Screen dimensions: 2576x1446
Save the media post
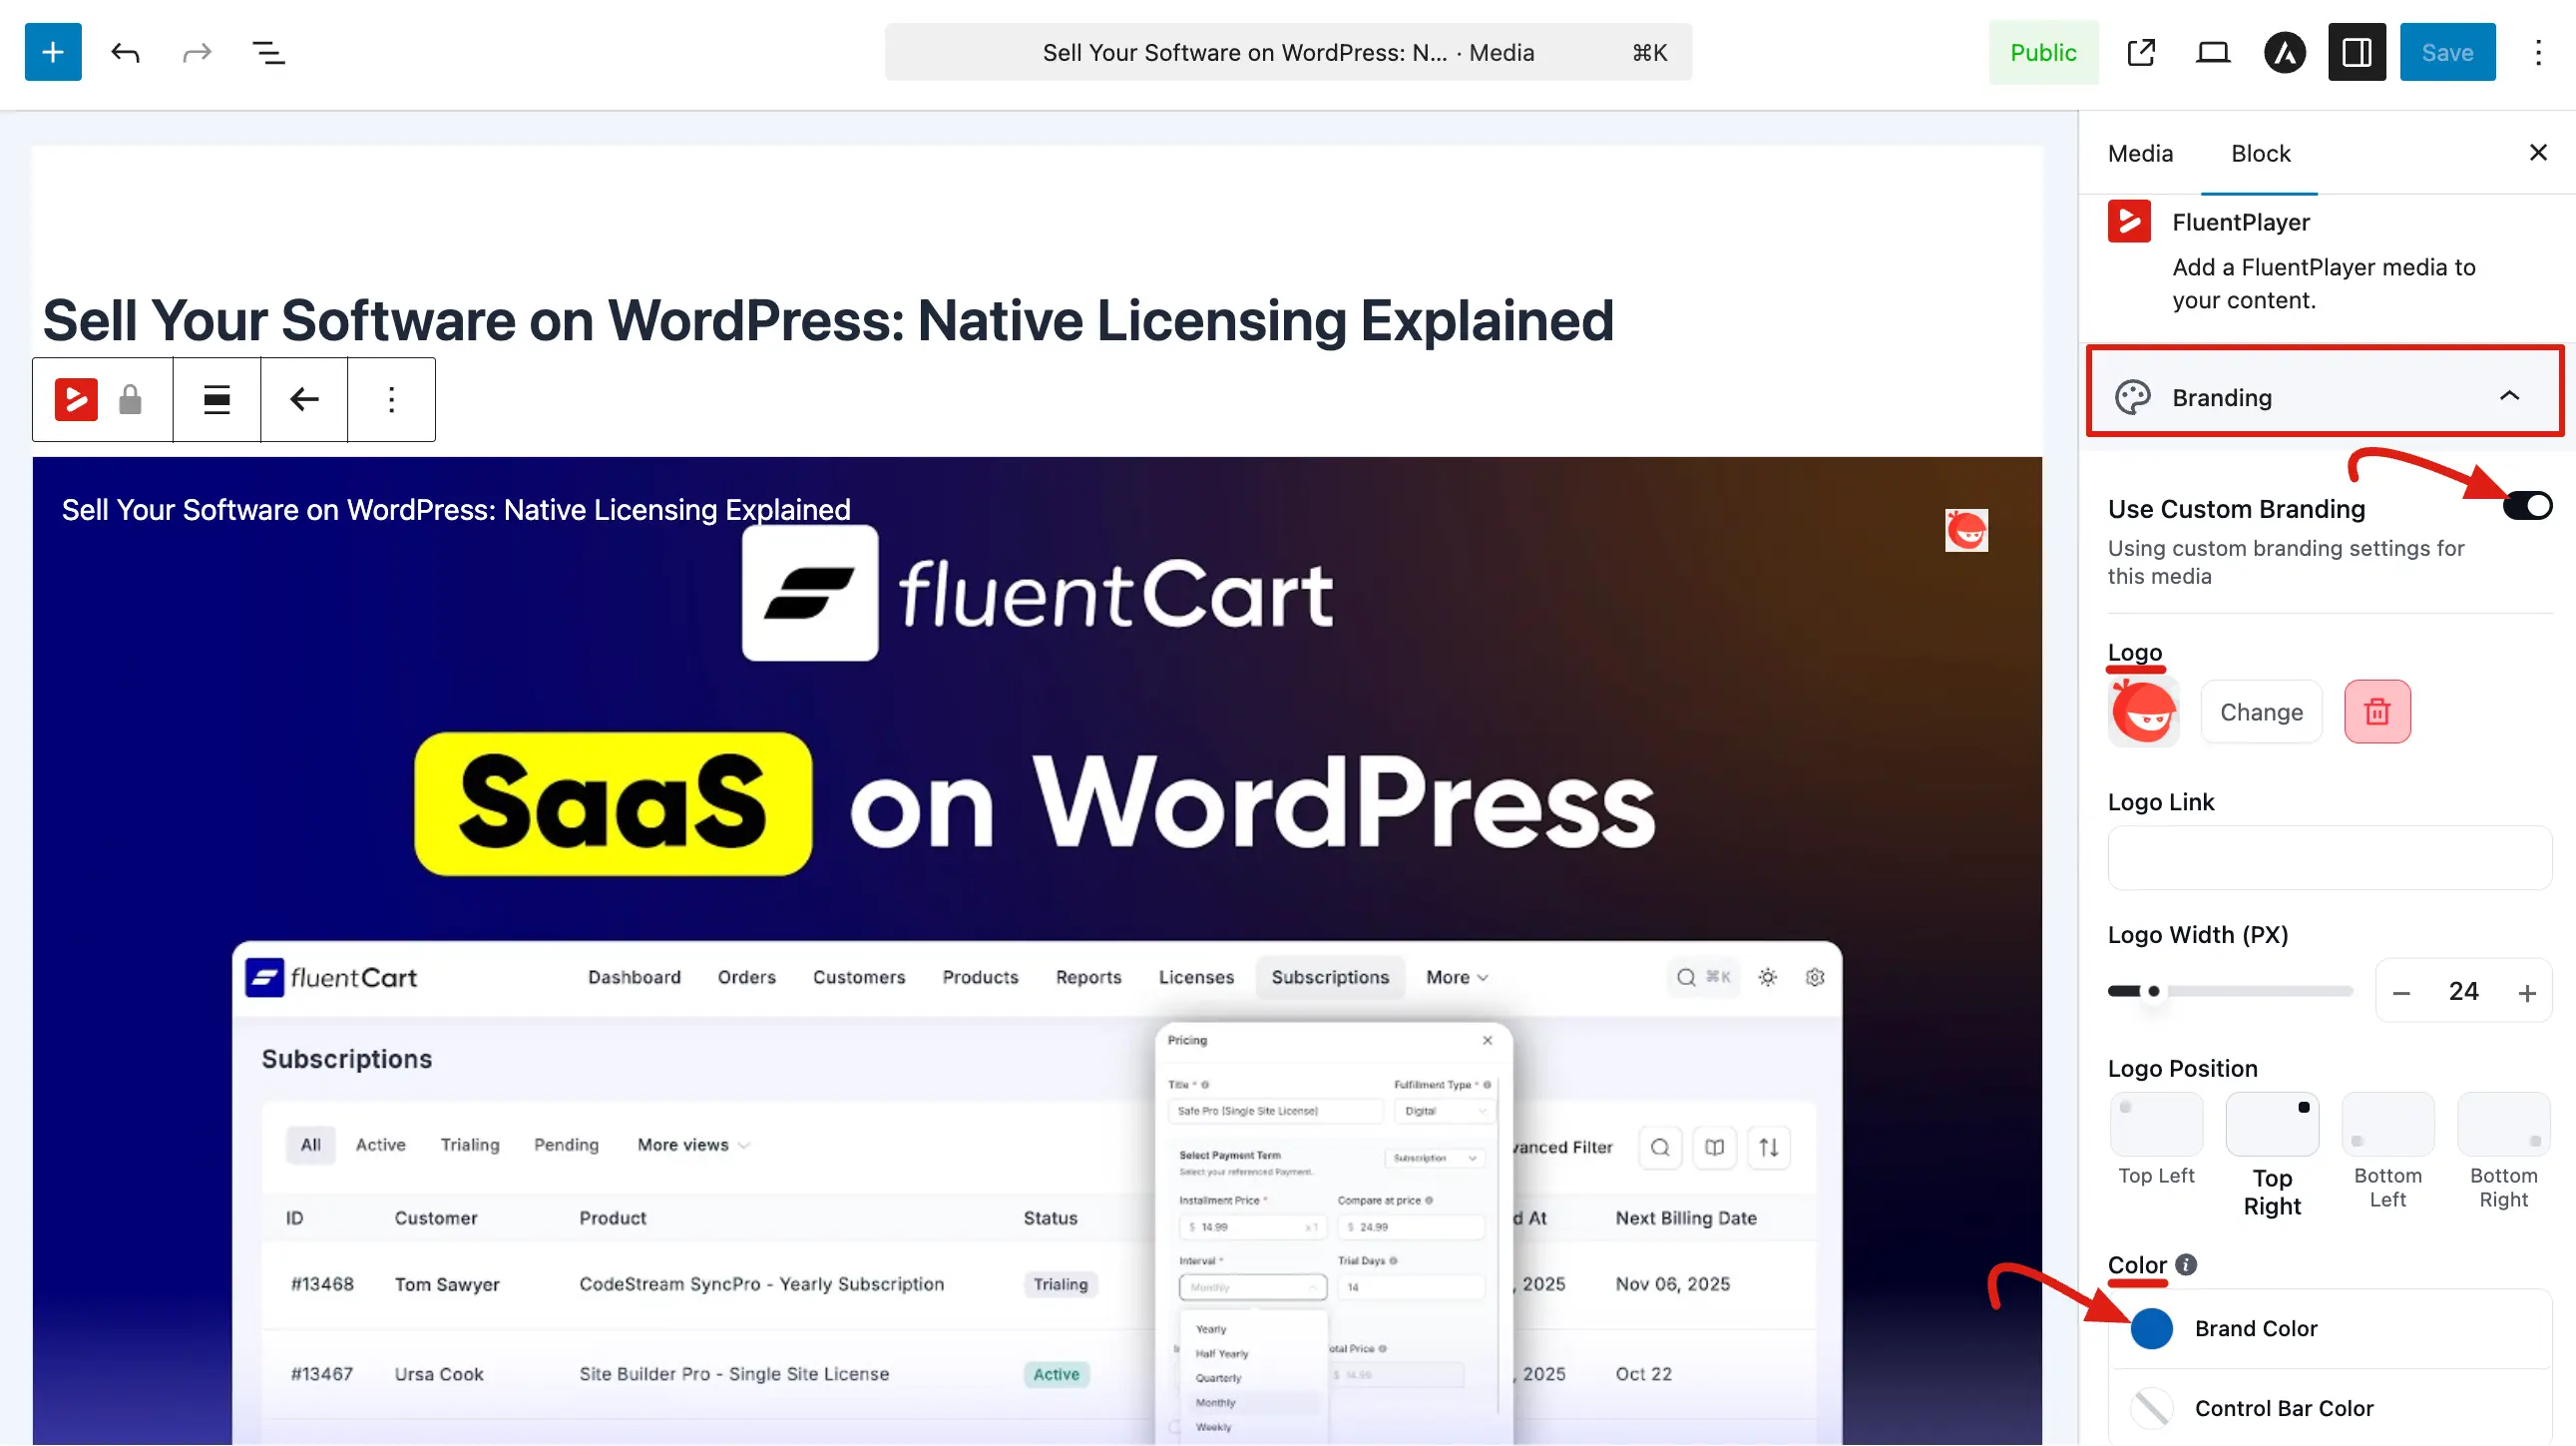[2447, 52]
